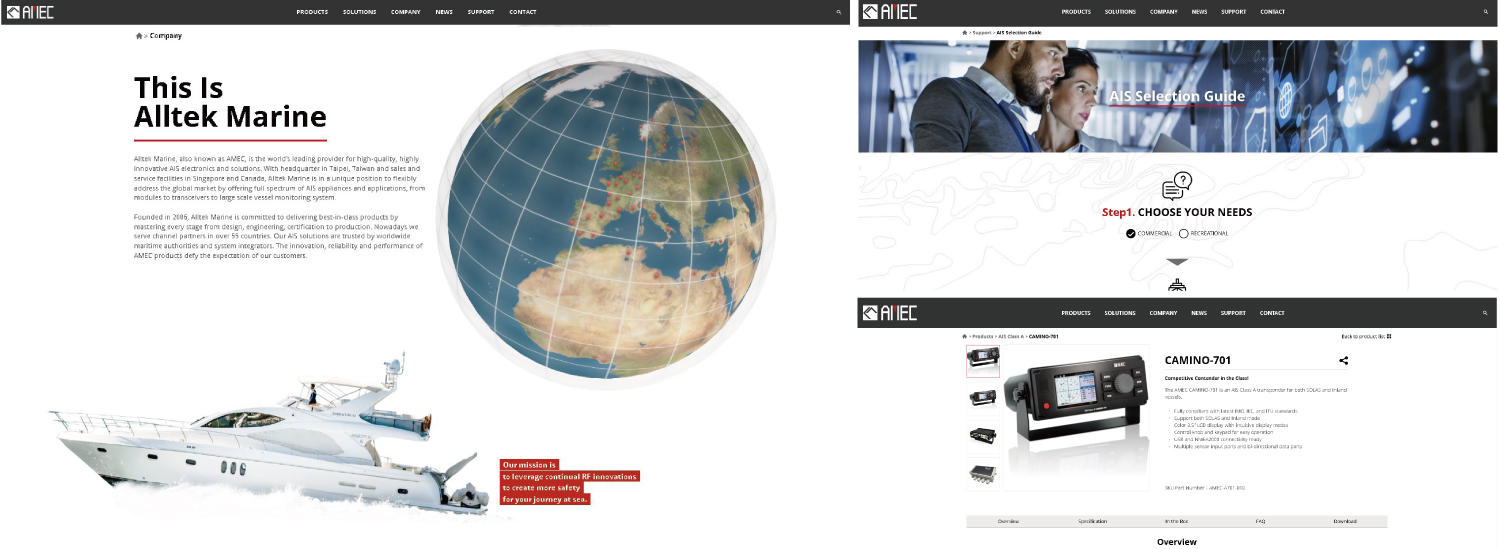Open COMPANY menu on AIS Selection Guide page
Screen dimensions: 1500x549
(x=1164, y=12)
